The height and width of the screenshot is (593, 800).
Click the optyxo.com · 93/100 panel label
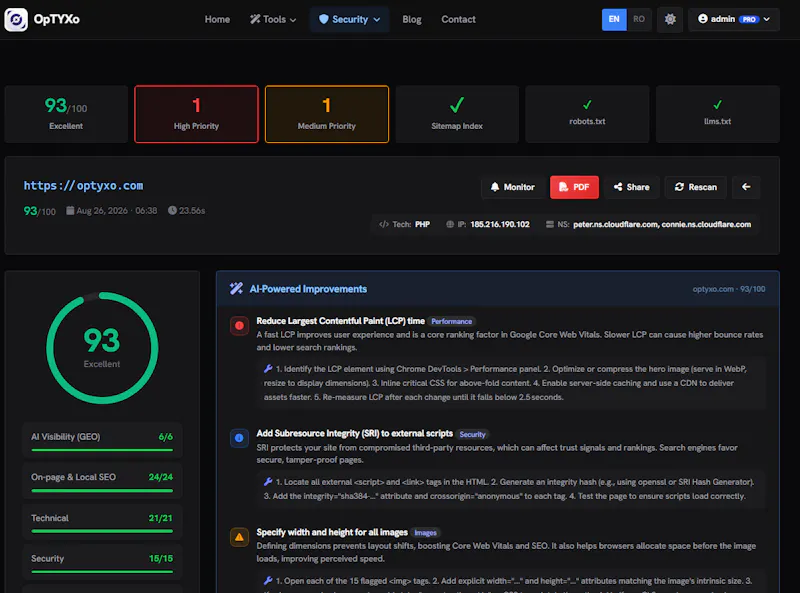pos(729,289)
